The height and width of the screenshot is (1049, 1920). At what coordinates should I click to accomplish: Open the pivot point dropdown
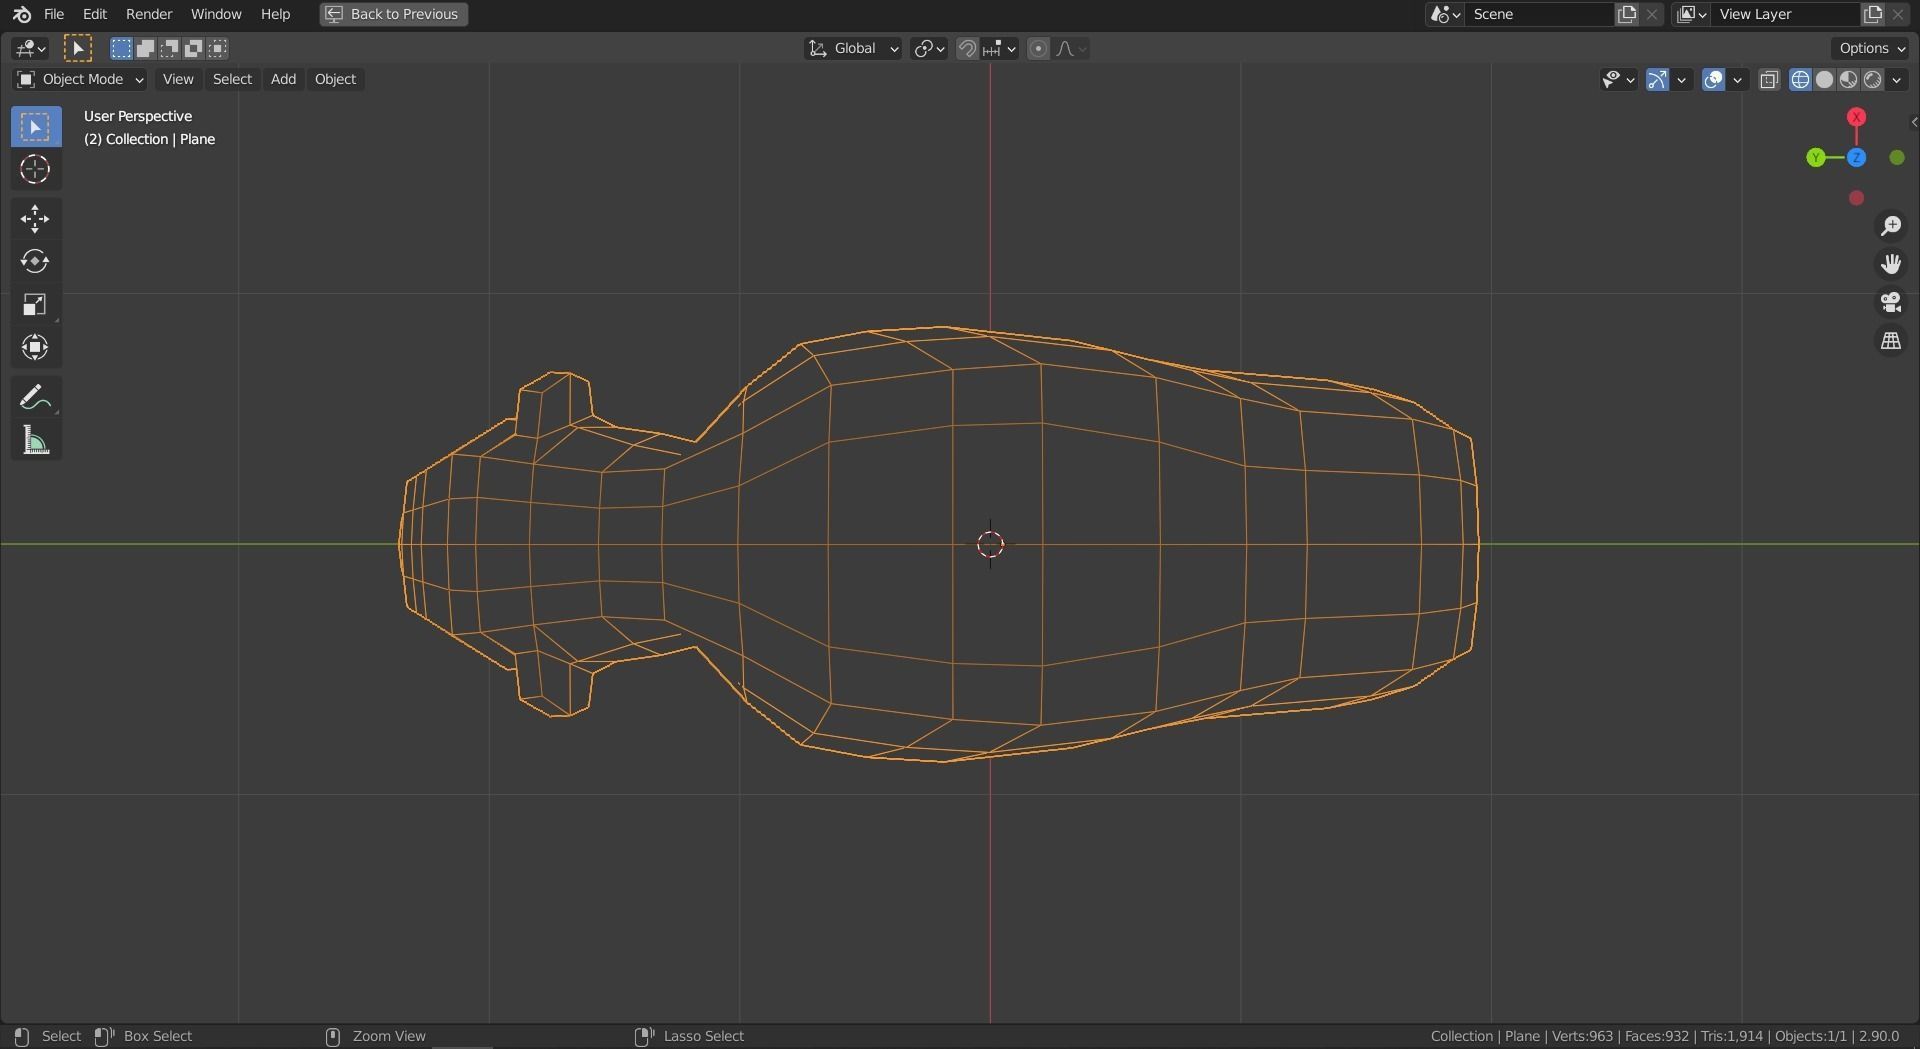929,48
